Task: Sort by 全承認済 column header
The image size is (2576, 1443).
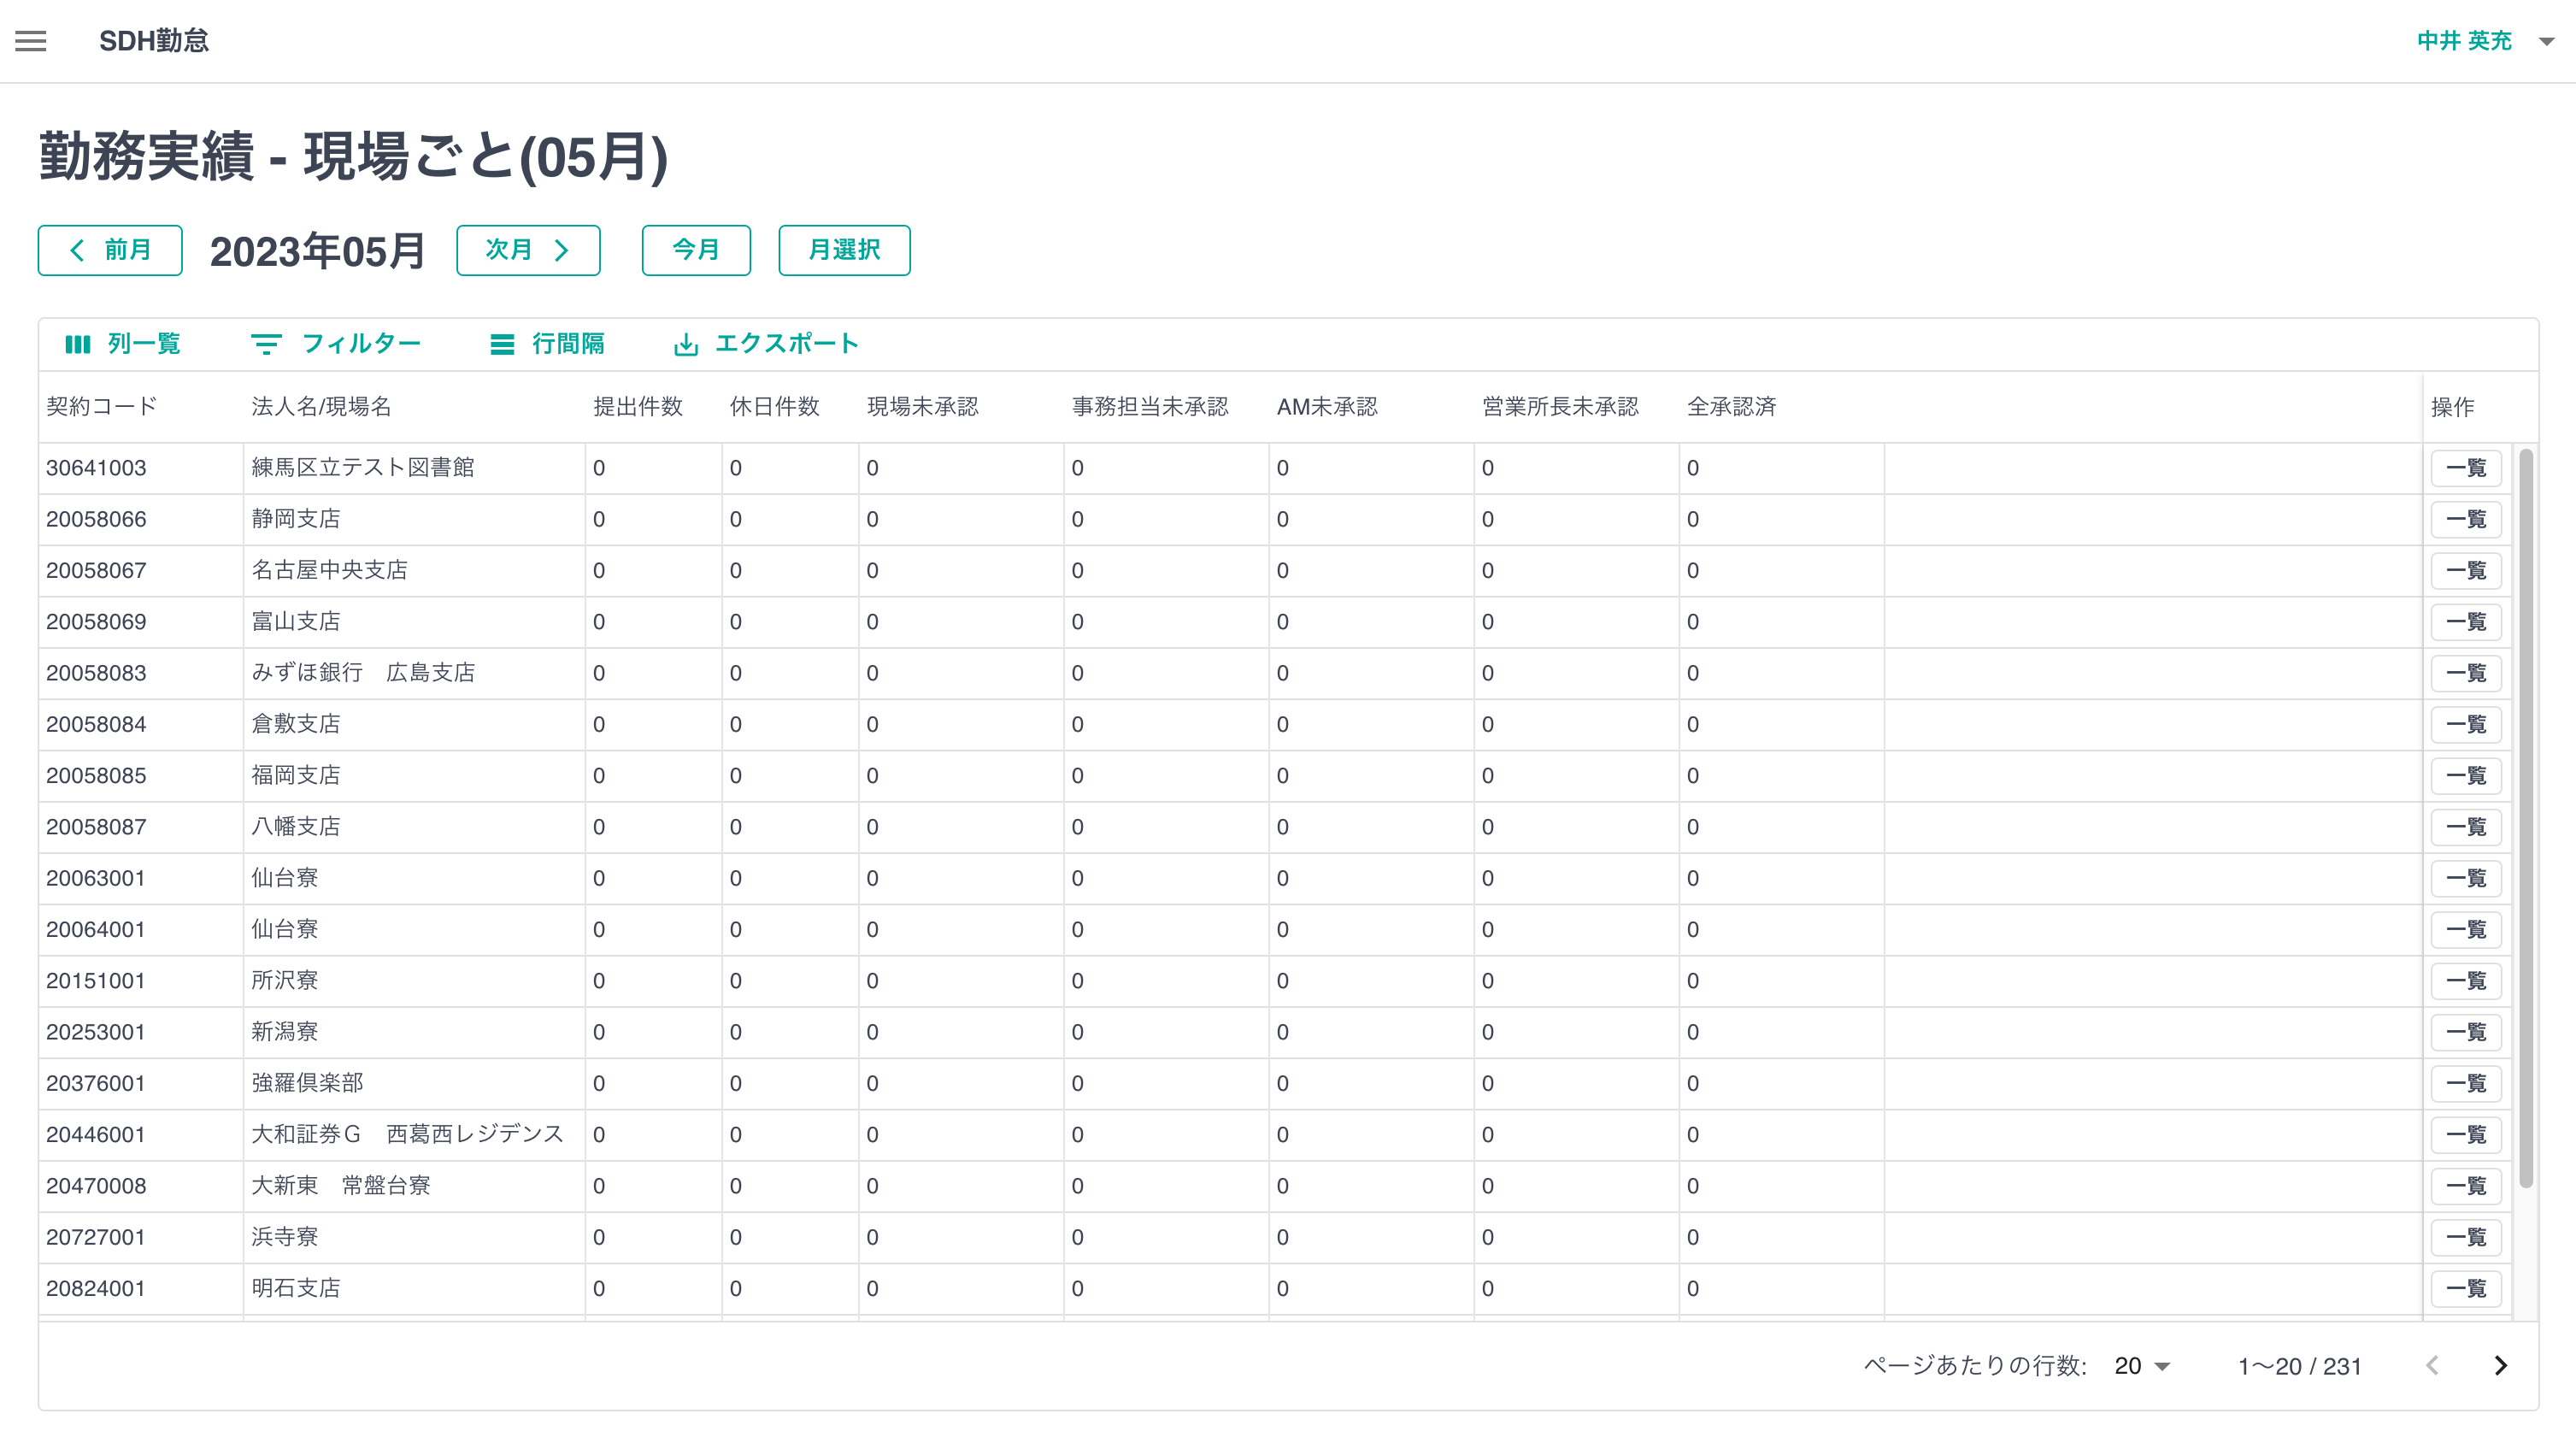Action: coord(1731,406)
